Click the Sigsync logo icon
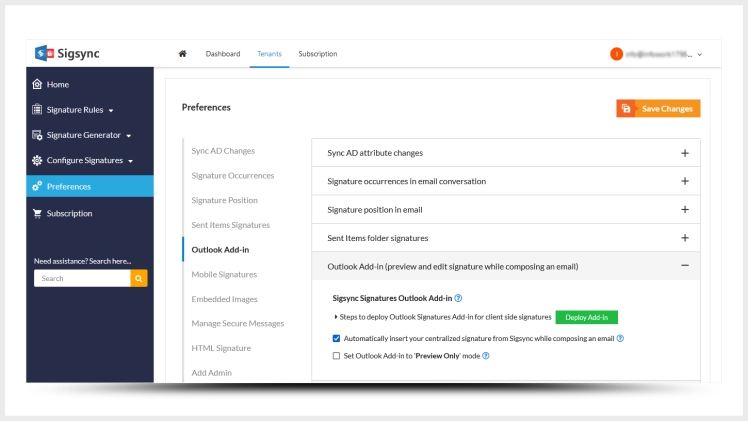Image resolution: width=748 pixels, height=421 pixels. [x=43, y=54]
